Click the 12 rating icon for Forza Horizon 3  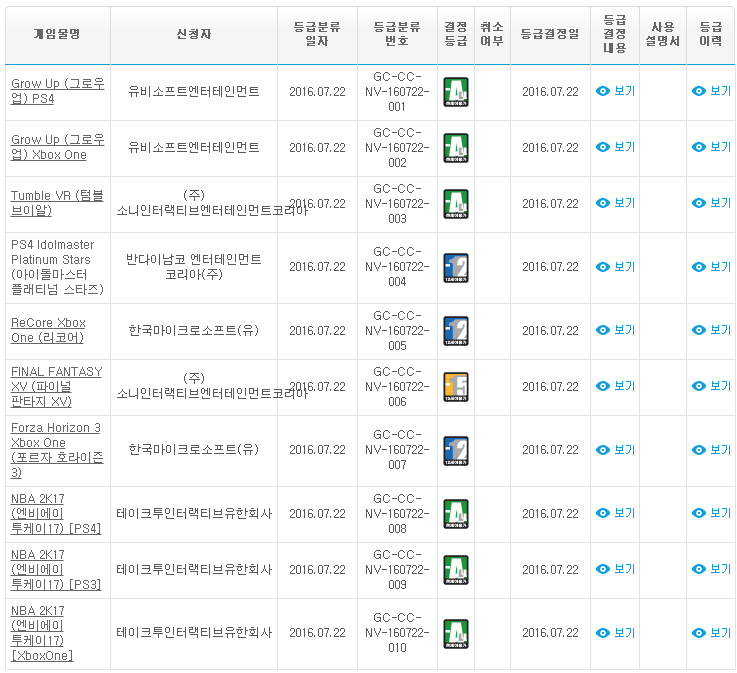pos(455,450)
